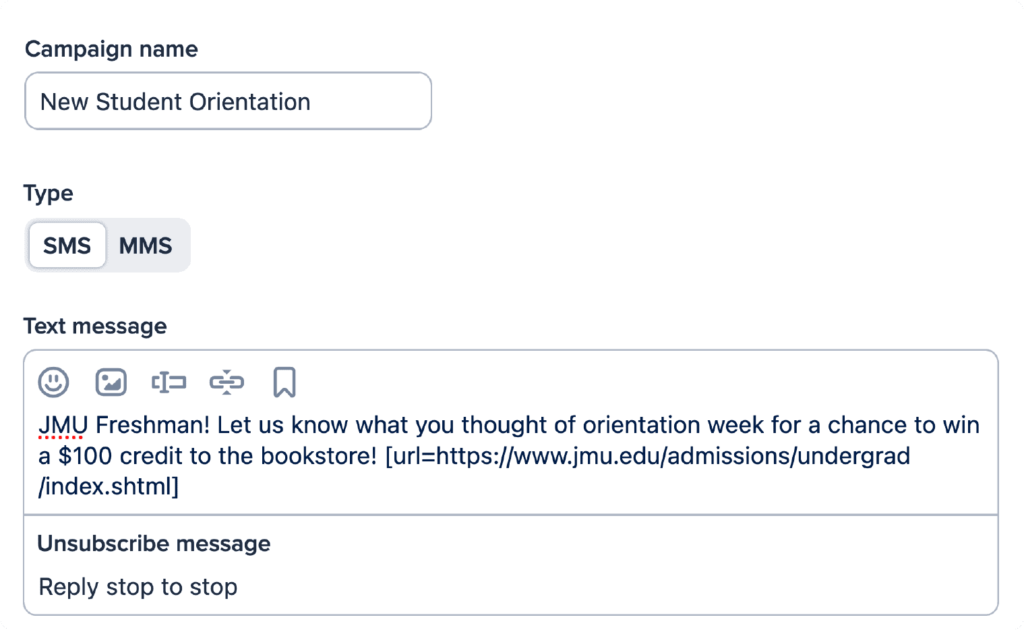Image resolution: width=1024 pixels, height=630 pixels.
Task: Click inside the Campaign name field
Action: 228,101
